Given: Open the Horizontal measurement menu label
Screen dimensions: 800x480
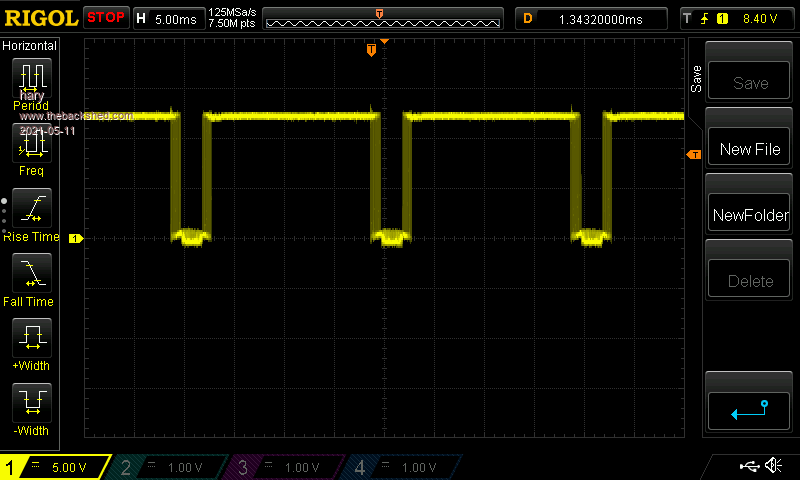Looking at the screenshot, I should [30, 46].
